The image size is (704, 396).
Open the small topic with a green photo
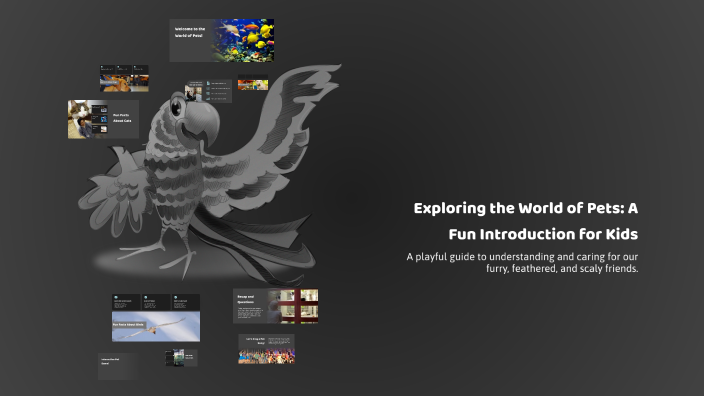coord(181,358)
